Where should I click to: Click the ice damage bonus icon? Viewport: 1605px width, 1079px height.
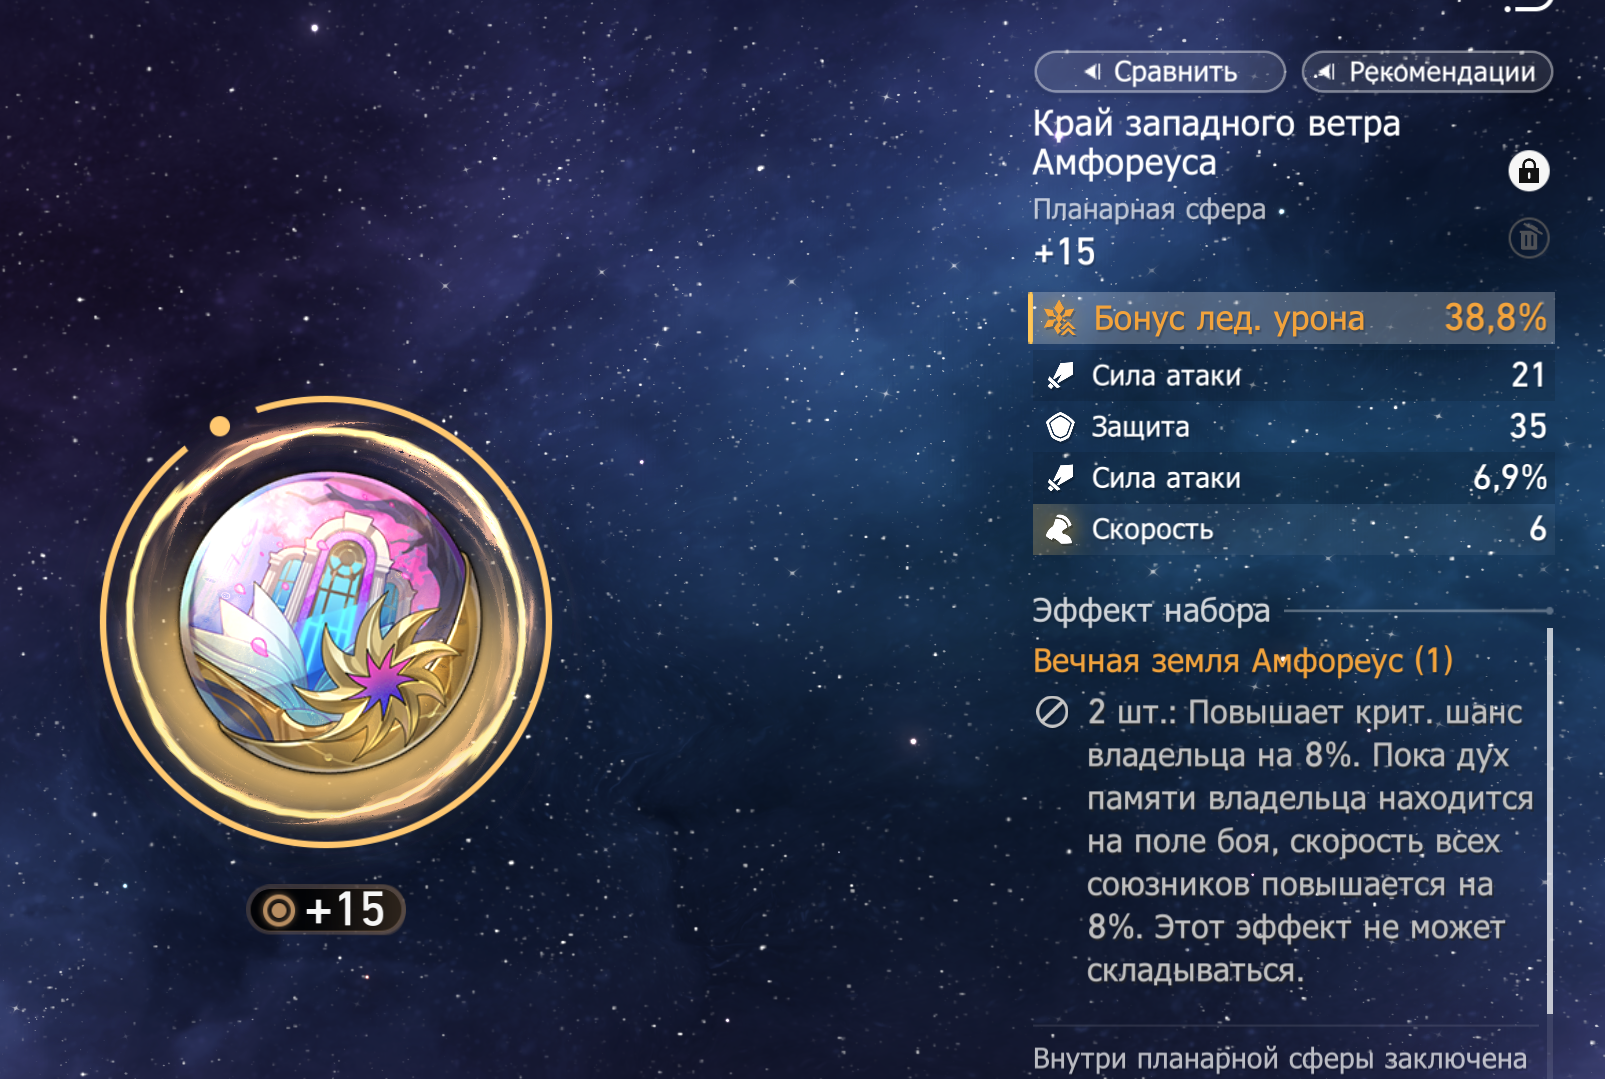coord(1059,319)
